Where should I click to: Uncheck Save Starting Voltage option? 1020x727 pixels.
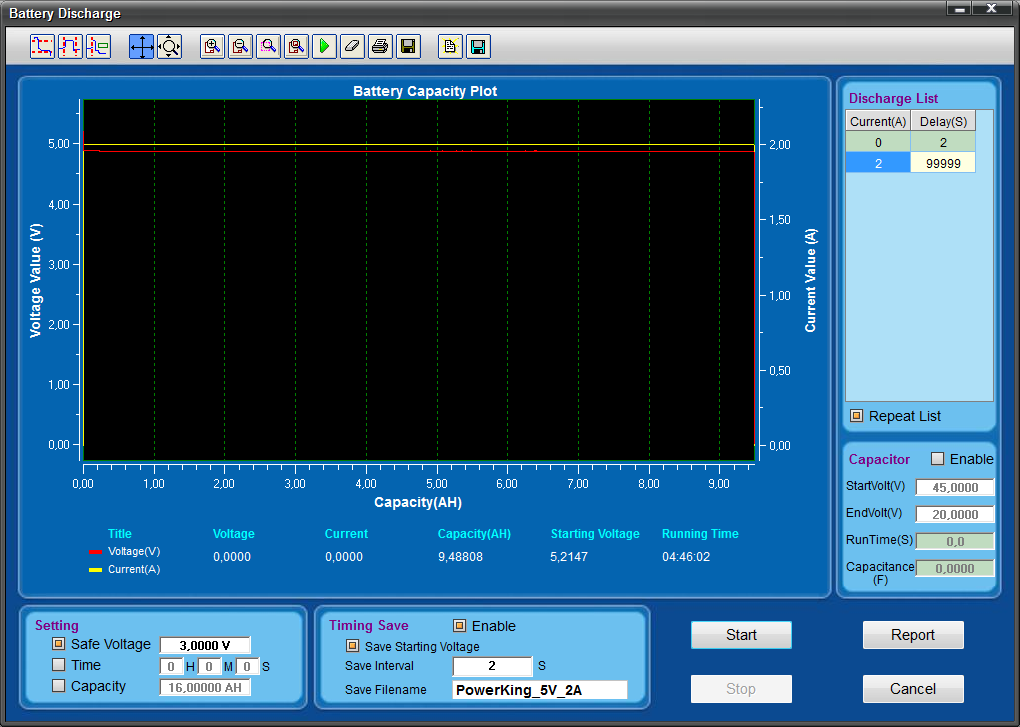click(352, 646)
